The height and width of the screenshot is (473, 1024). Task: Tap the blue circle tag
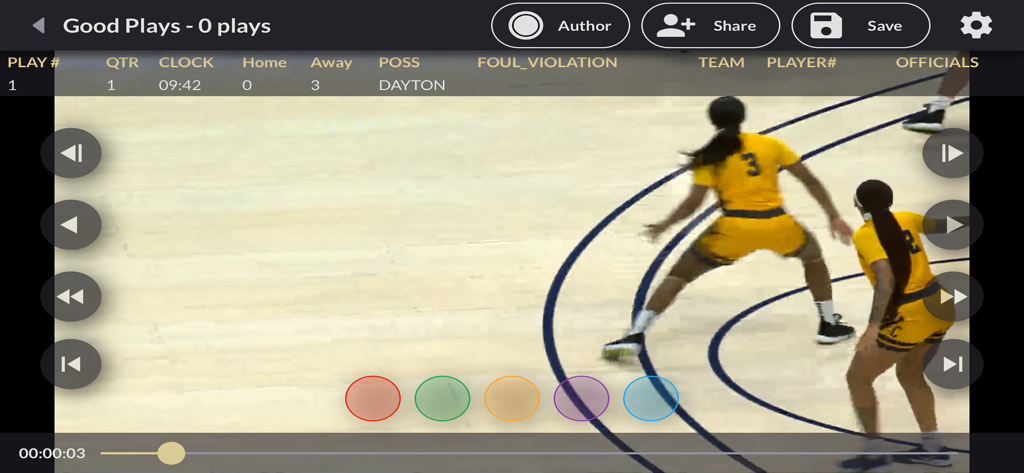click(651, 399)
